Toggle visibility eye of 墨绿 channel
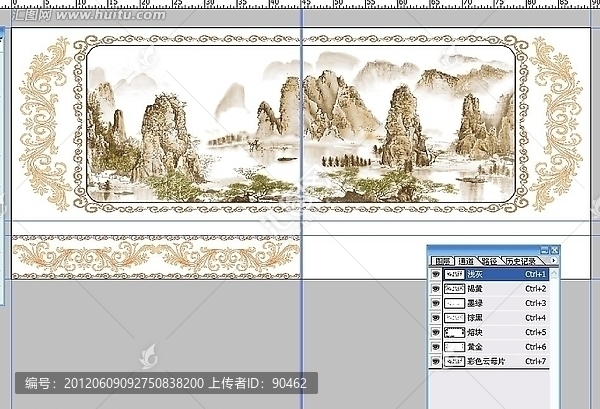Viewport: 600px width, 409px height. tap(435, 303)
